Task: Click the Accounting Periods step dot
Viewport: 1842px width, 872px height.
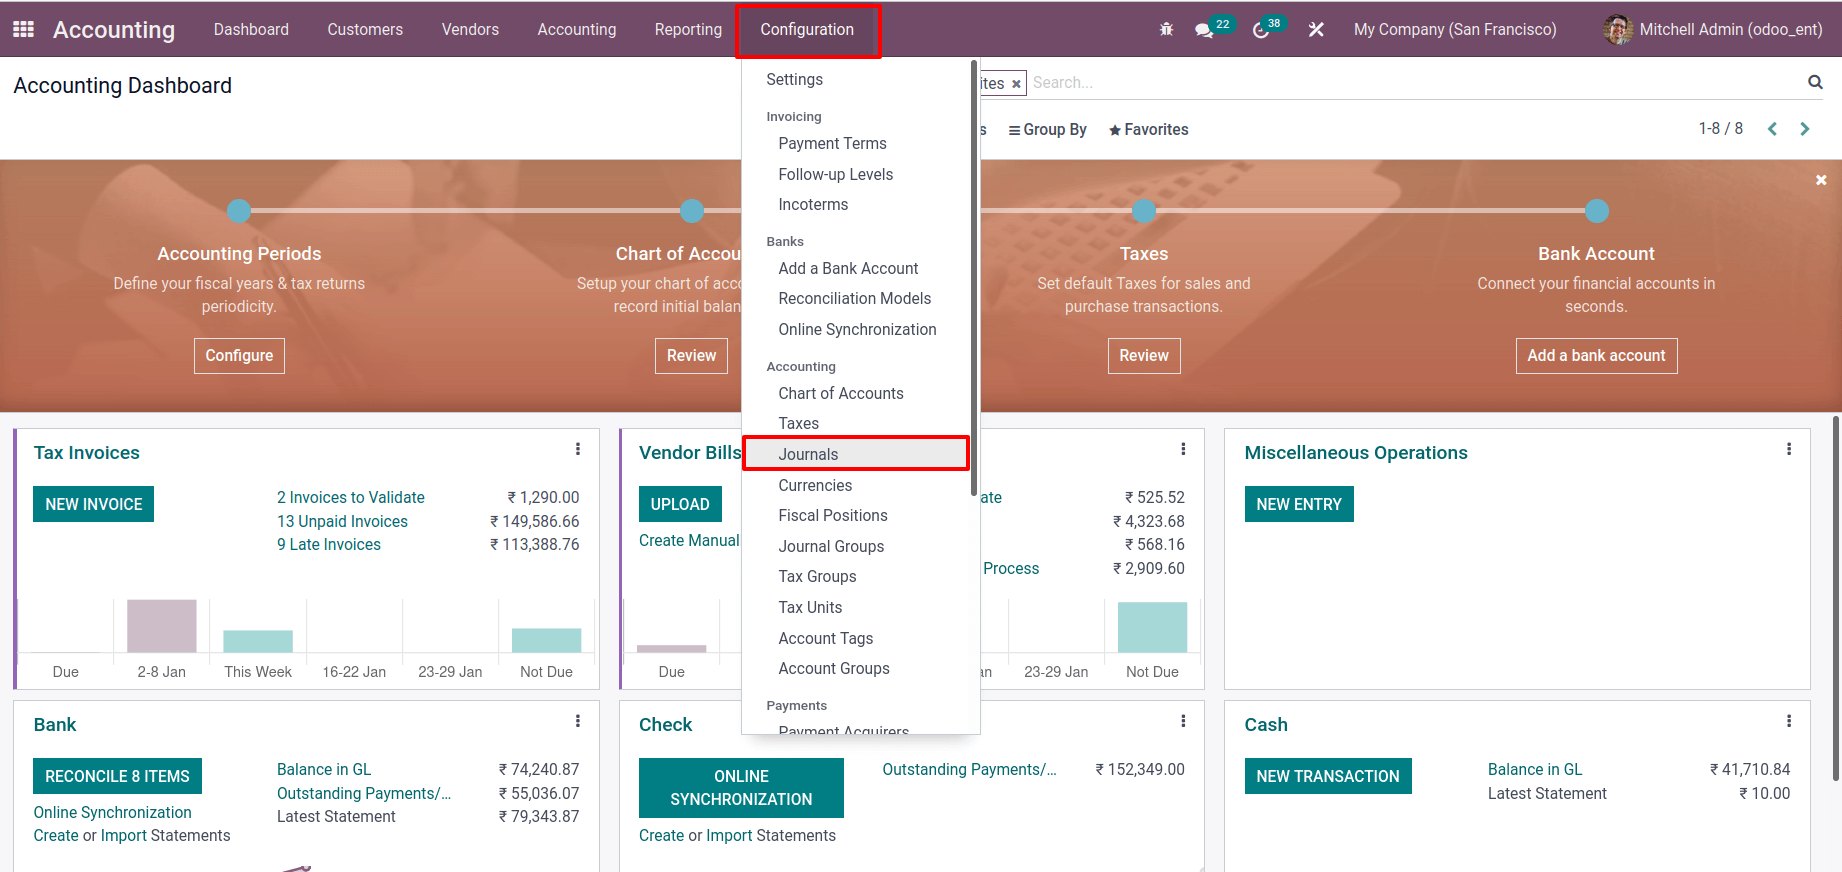Action: pos(239,211)
